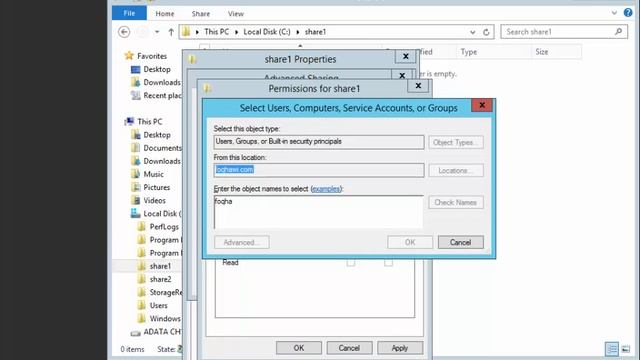Refresh the share1 folder view
The width and height of the screenshot is (640, 360).
[x=486, y=32]
